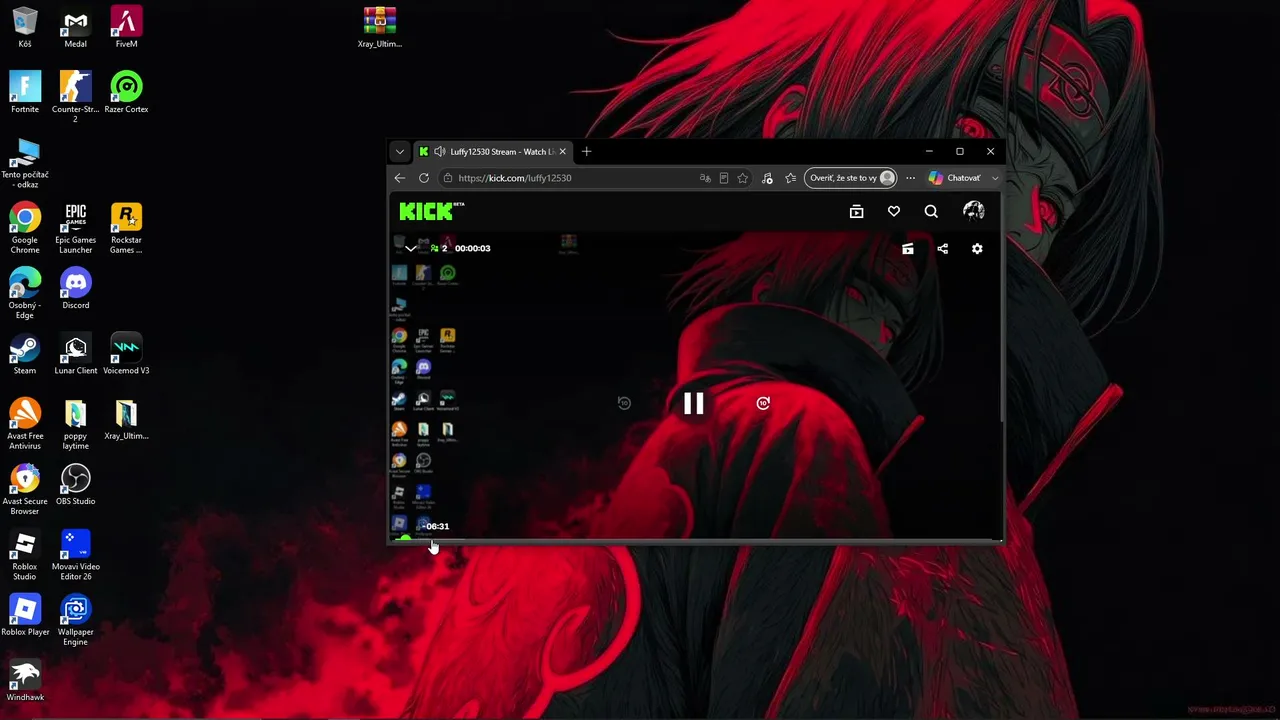Select the Voicemod V3 shortcut
The width and height of the screenshot is (1280, 720).
pos(126,354)
